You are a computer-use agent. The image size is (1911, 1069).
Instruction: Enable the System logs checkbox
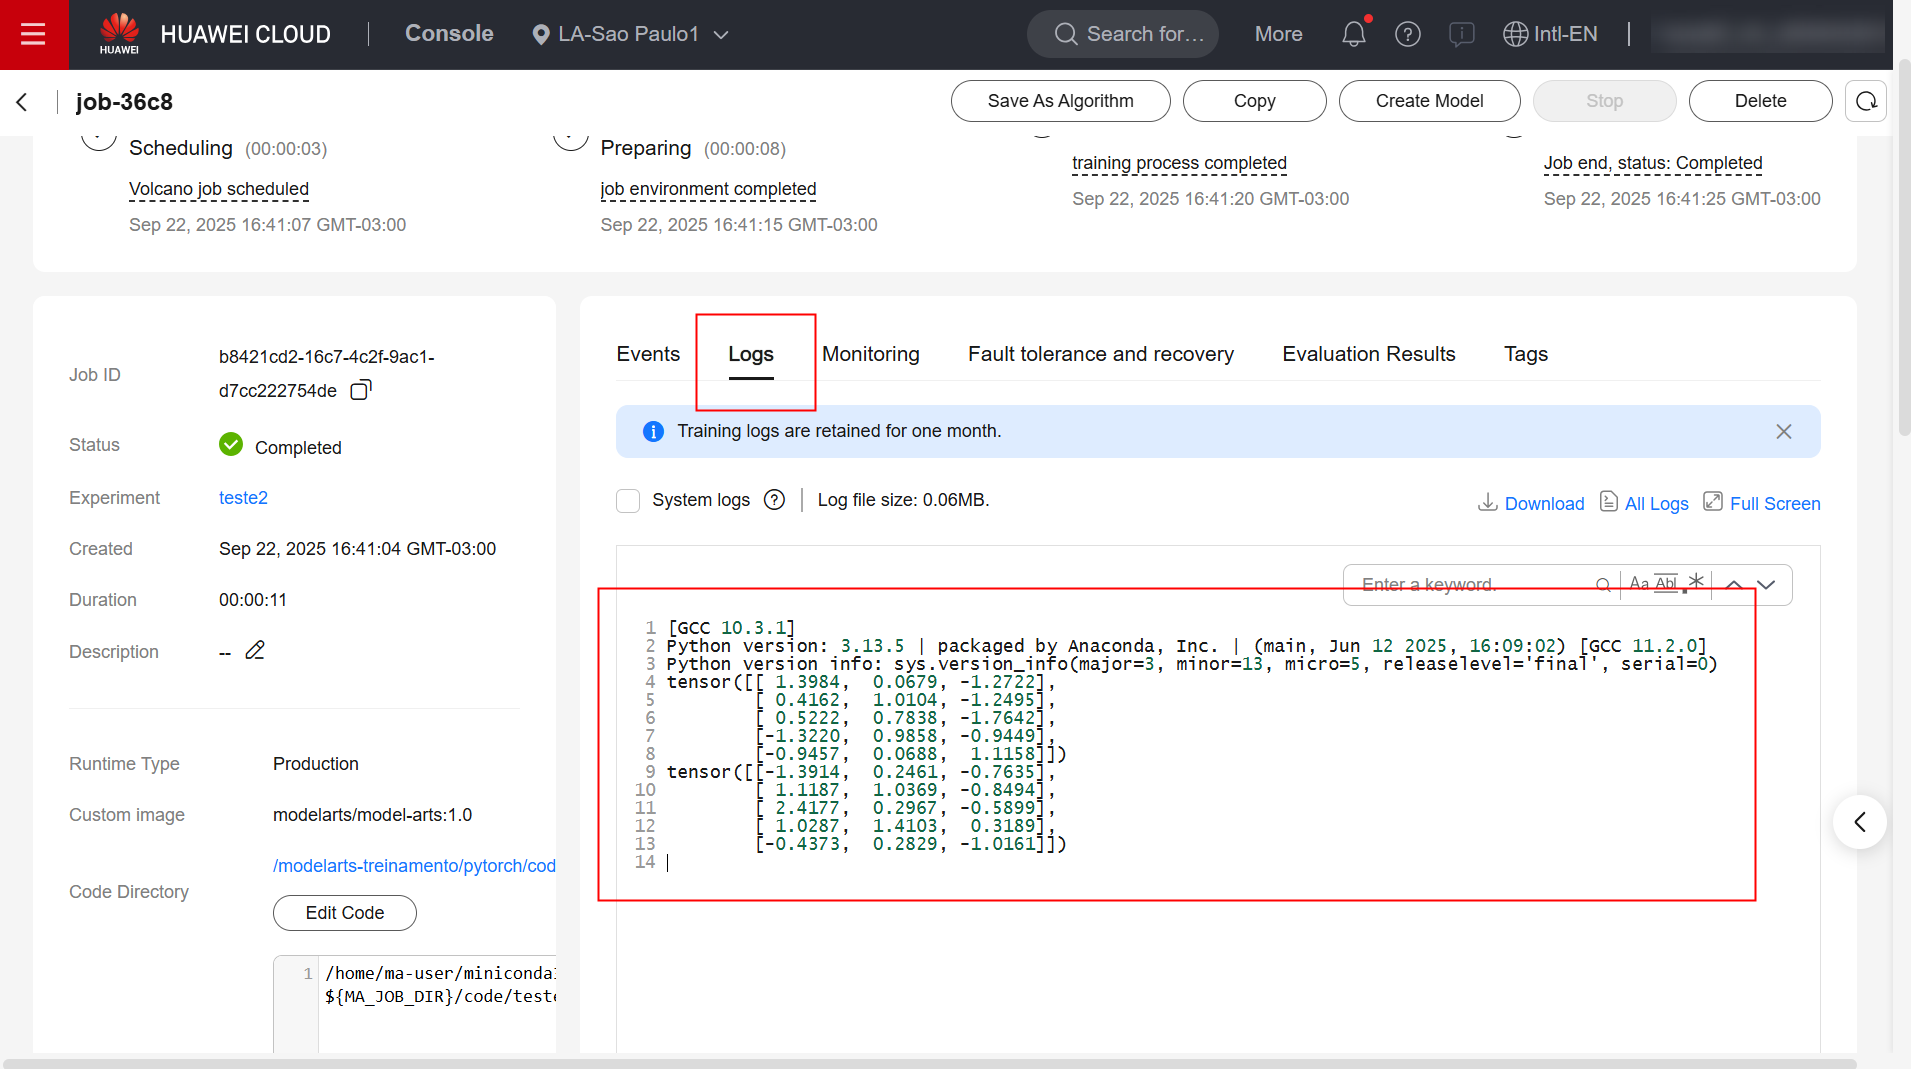(x=628, y=500)
